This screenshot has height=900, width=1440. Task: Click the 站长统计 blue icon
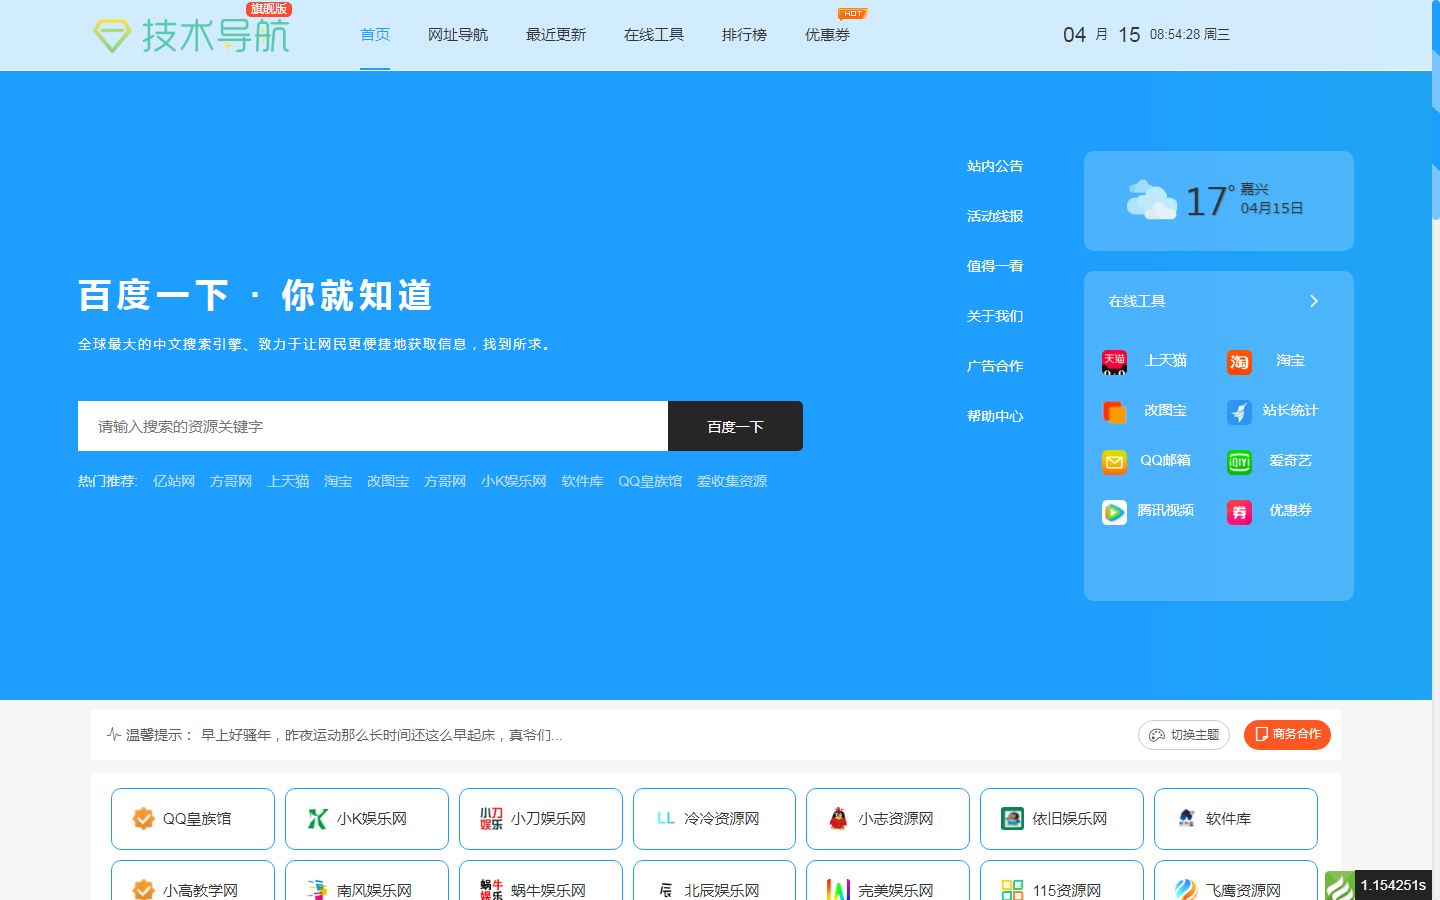(x=1239, y=412)
